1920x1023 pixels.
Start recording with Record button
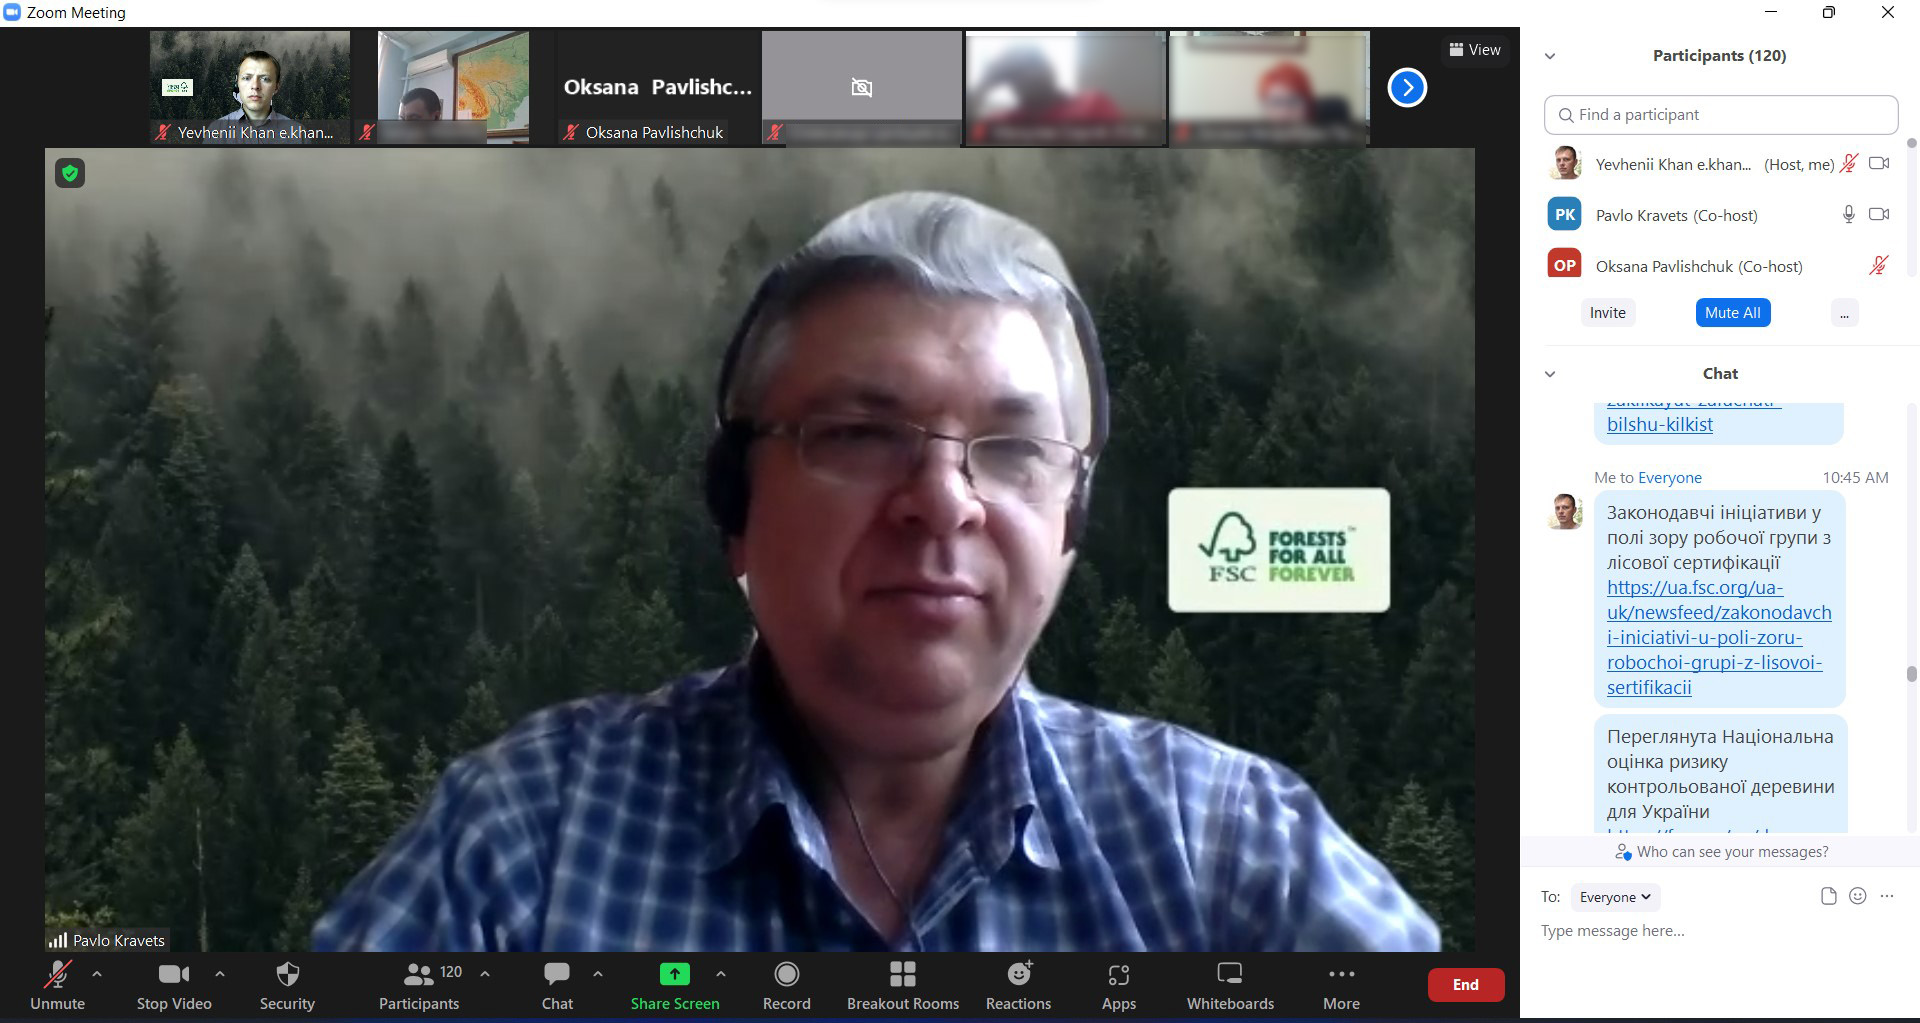(787, 985)
